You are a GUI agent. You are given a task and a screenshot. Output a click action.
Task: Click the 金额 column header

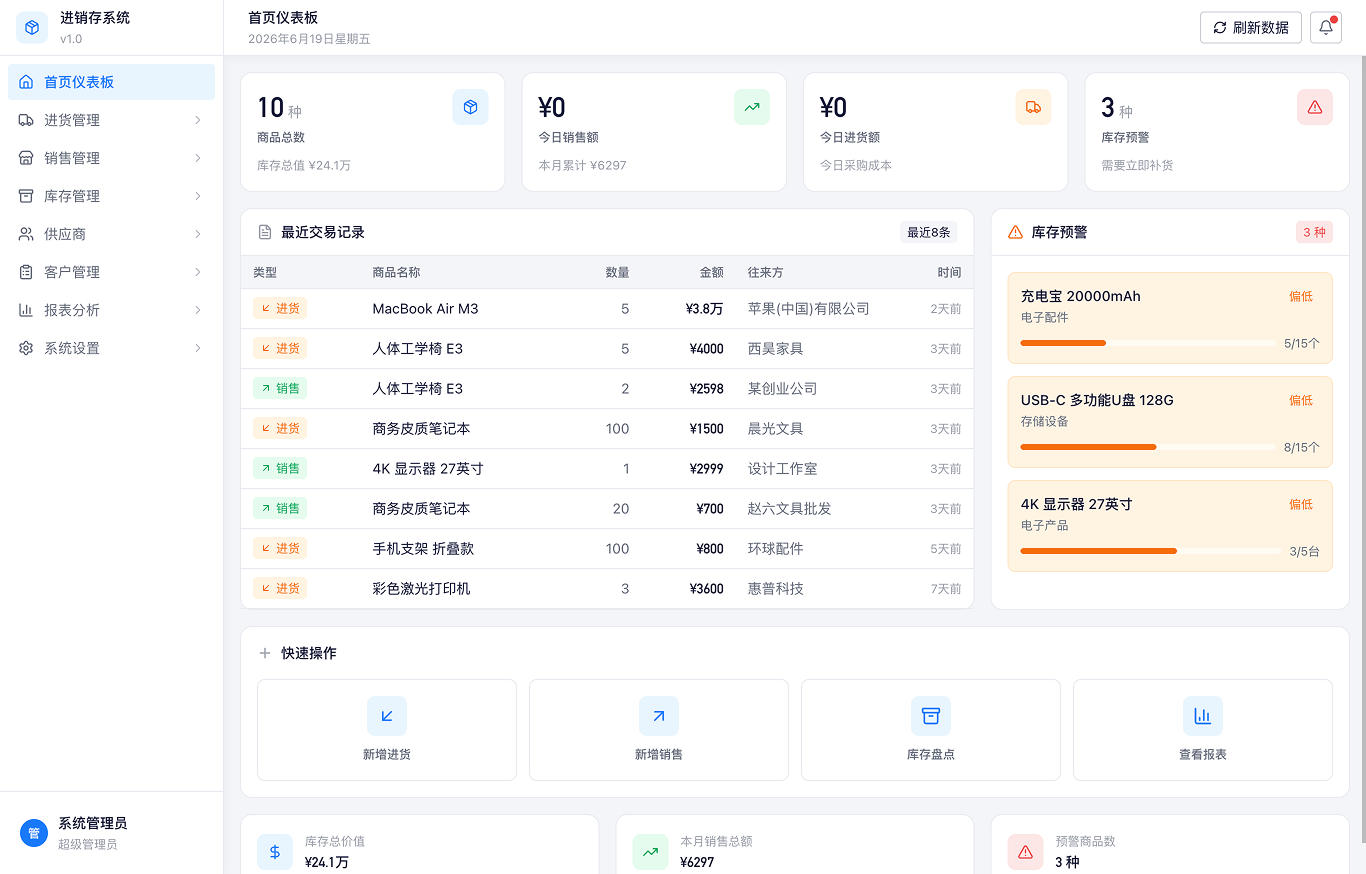[711, 272]
